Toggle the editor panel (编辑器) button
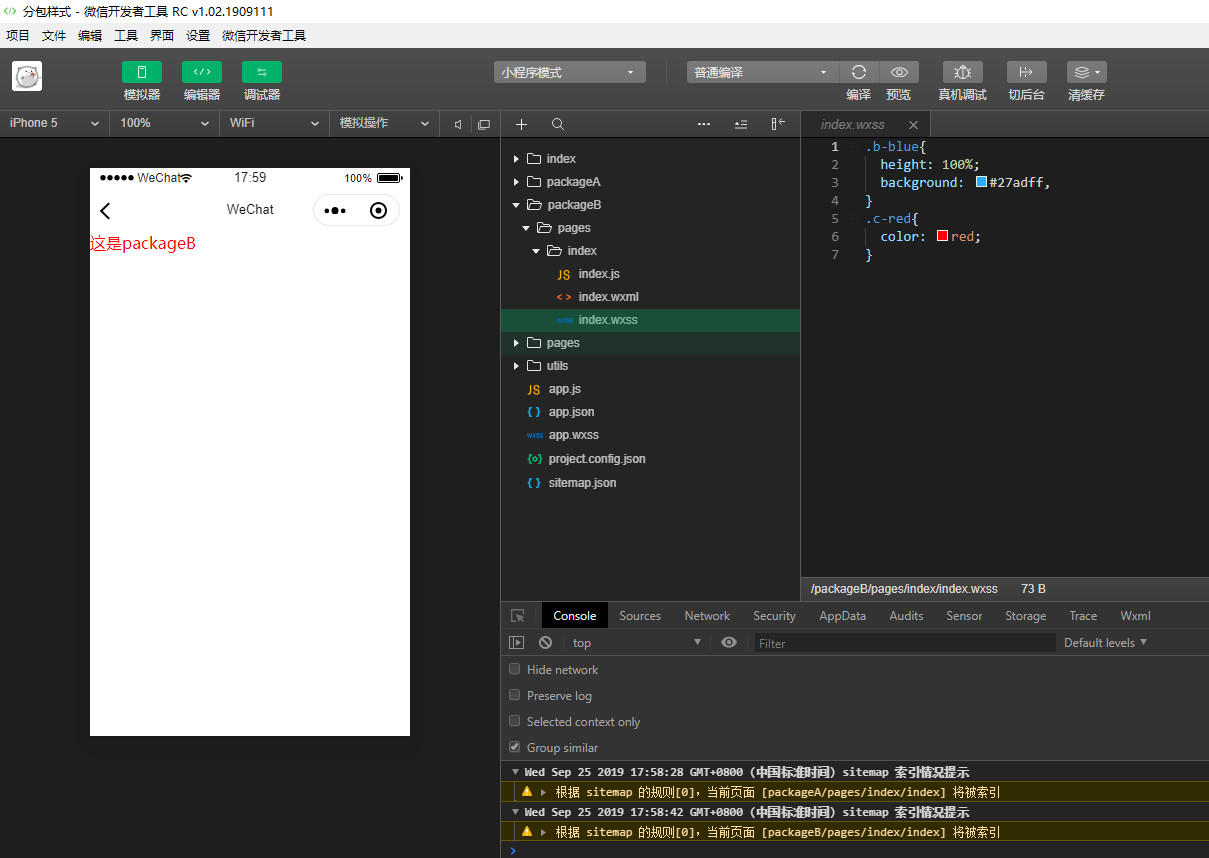This screenshot has width=1209, height=858. tap(202, 72)
